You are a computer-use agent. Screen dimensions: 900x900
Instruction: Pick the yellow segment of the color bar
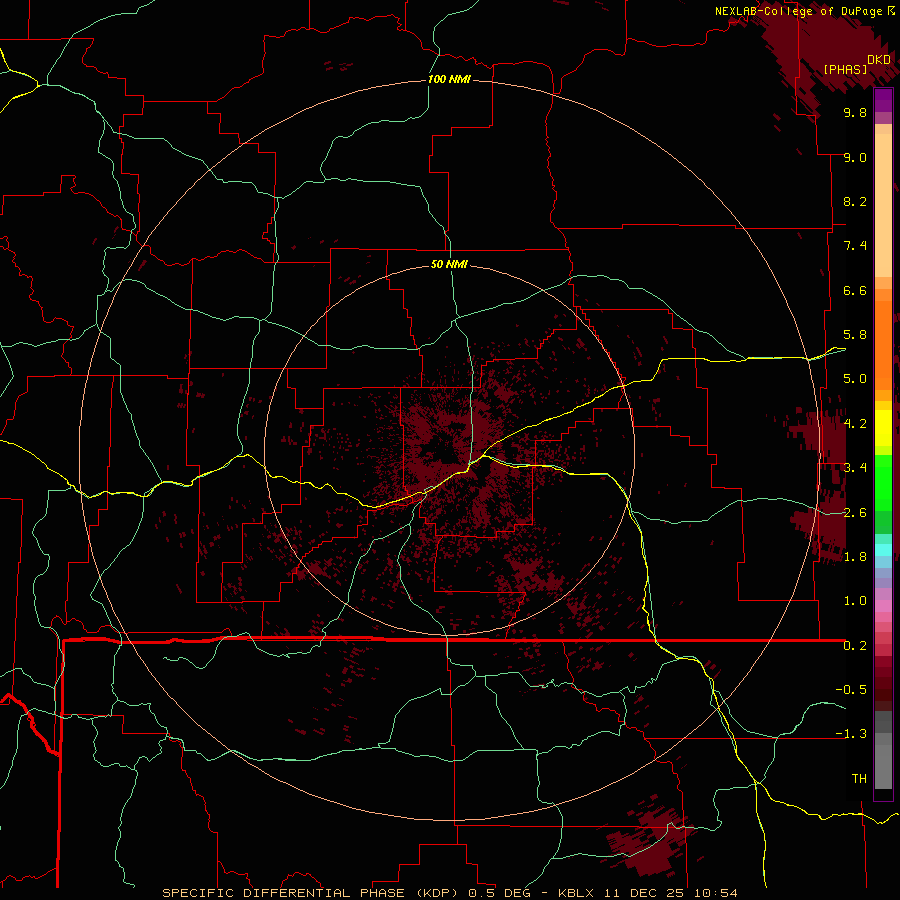click(x=883, y=428)
